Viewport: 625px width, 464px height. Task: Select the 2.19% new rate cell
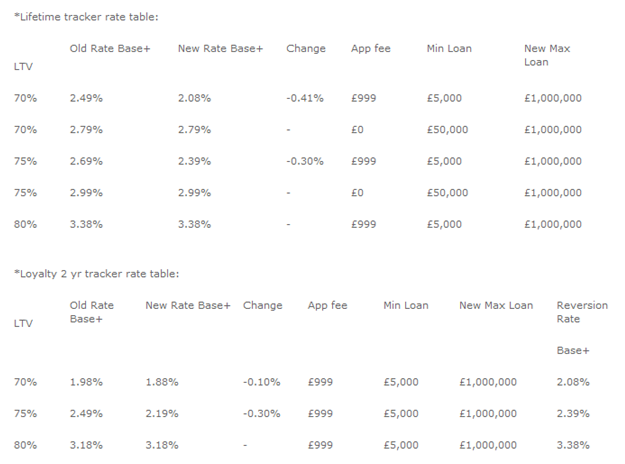(163, 413)
